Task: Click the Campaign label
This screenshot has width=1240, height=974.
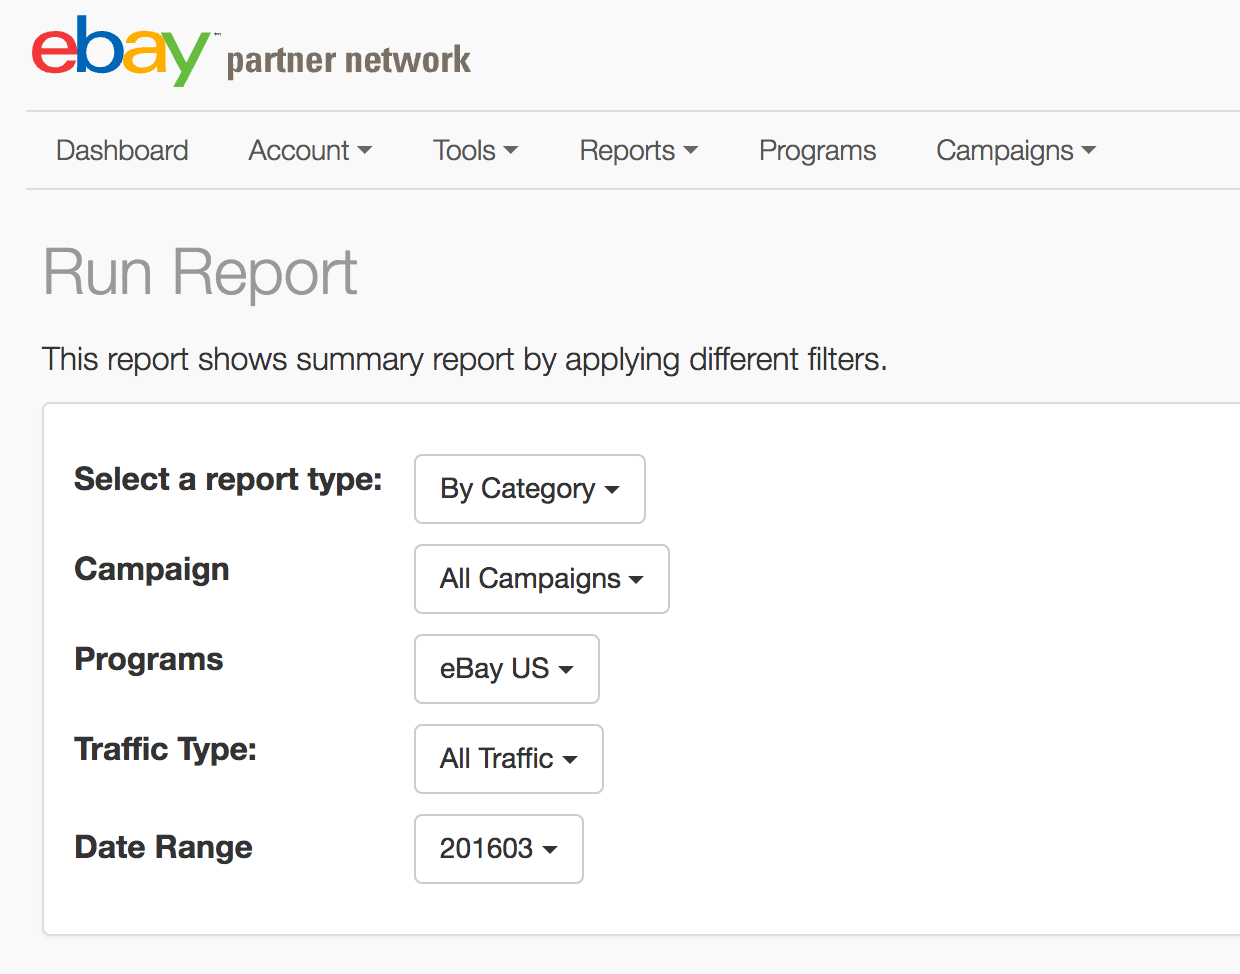Action: tap(152, 569)
